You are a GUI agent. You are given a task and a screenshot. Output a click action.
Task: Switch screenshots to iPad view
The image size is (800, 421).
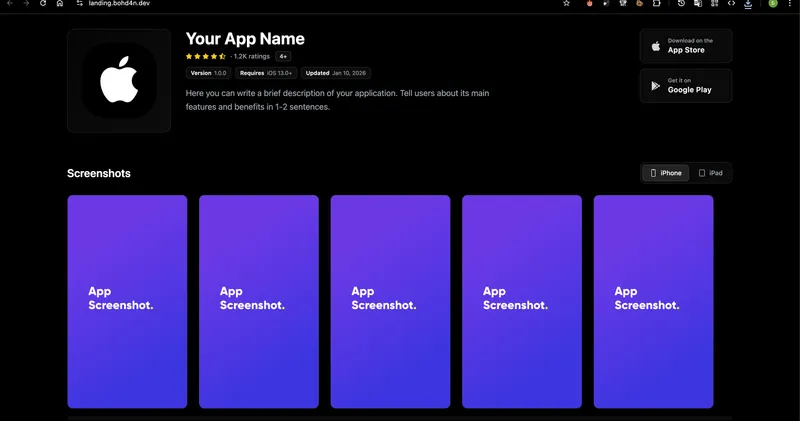[710, 173]
